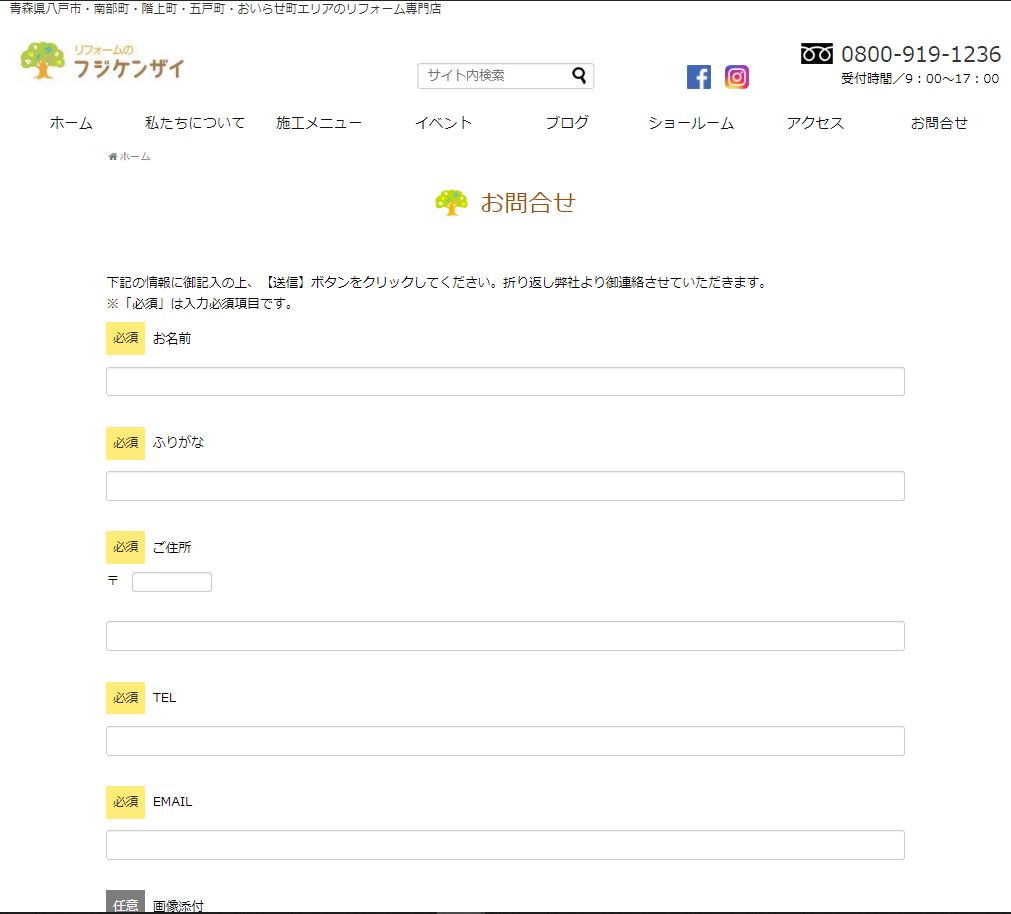Visit the ショールーム page
Image resolution: width=1011 pixels, height=914 pixels.
tap(691, 123)
